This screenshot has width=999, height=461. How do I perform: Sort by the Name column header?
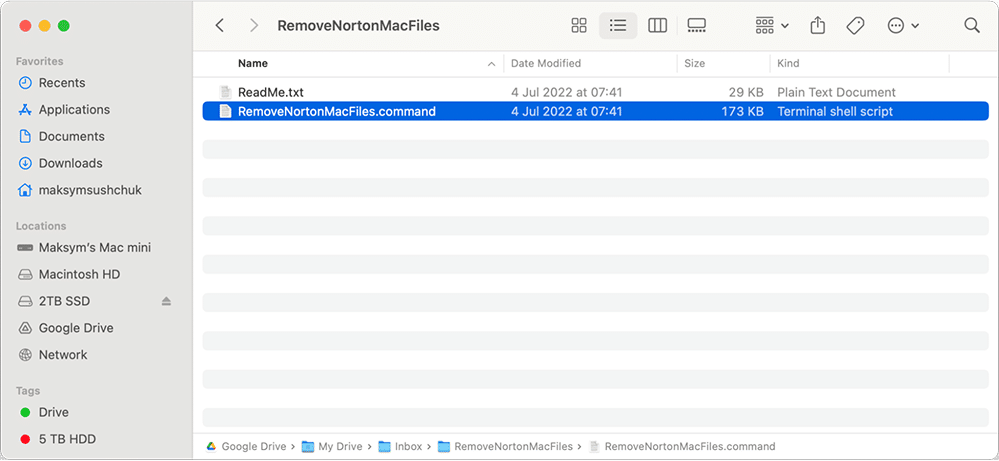point(253,64)
